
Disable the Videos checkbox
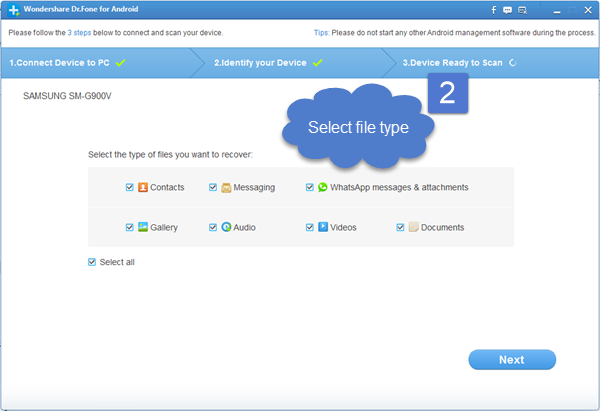coord(310,227)
